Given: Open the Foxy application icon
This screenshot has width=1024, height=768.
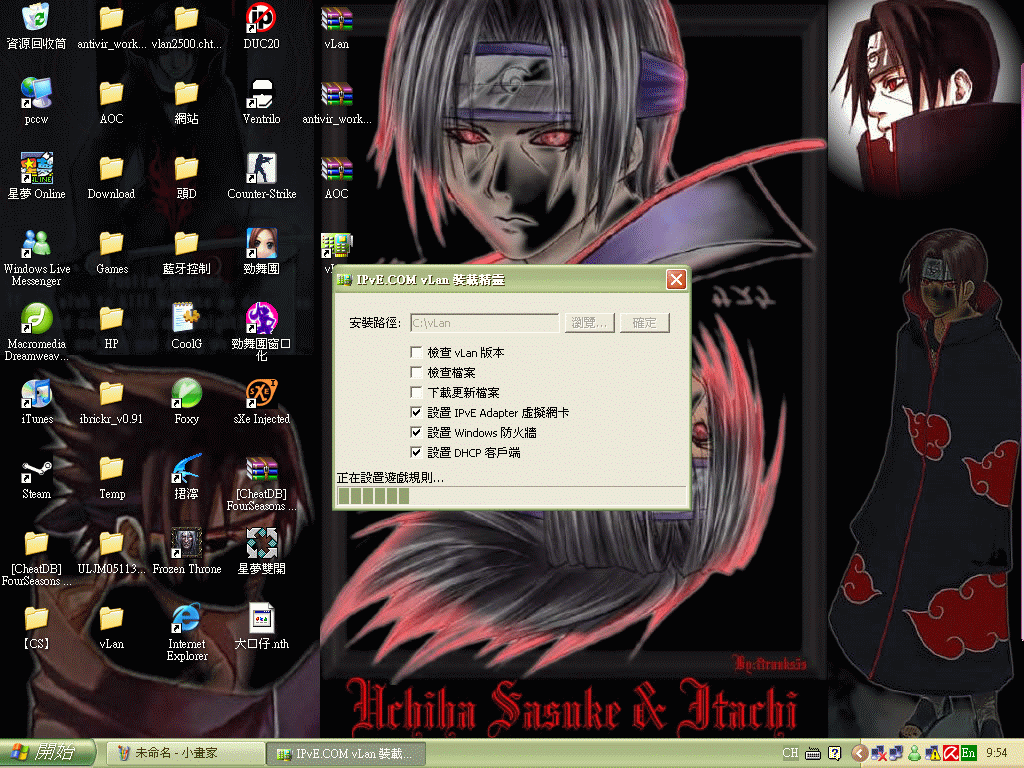Looking at the screenshot, I should click(186, 395).
